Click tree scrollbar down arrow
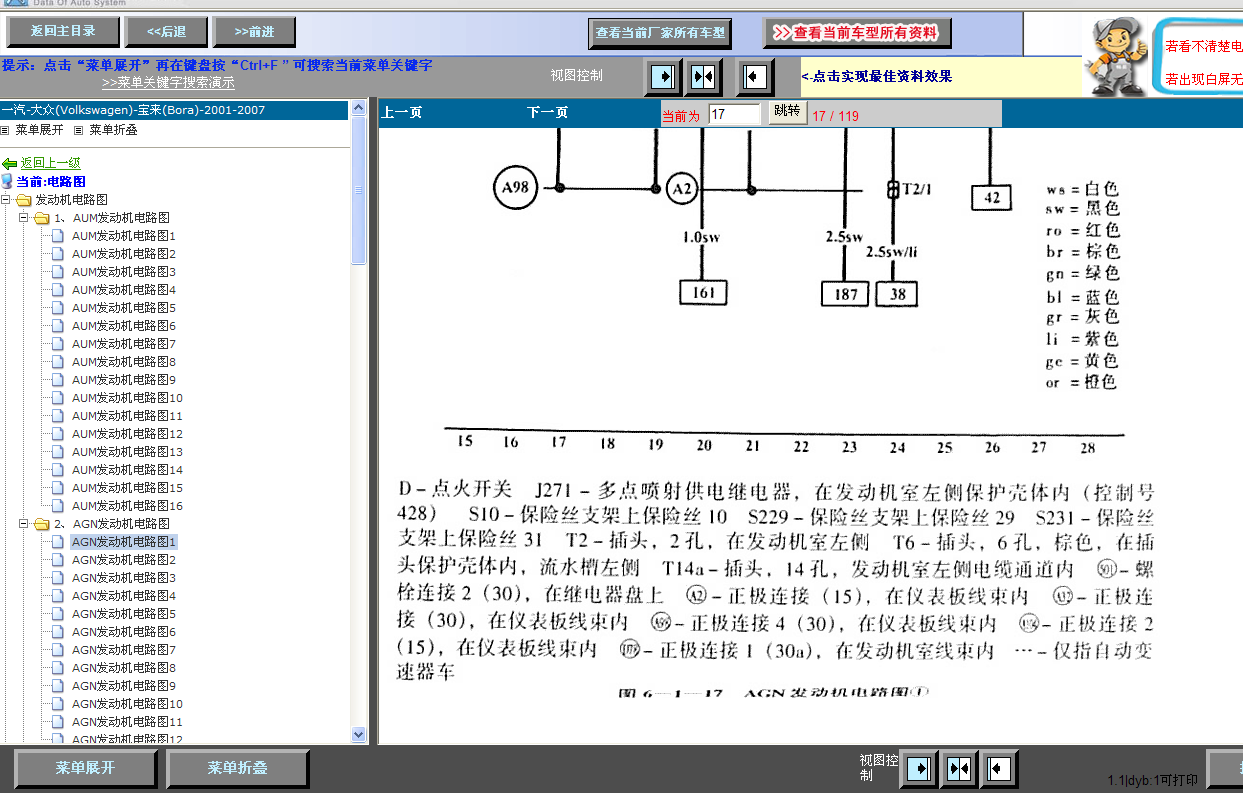This screenshot has height=793, width=1243. pyautogui.click(x=359, y=735)
